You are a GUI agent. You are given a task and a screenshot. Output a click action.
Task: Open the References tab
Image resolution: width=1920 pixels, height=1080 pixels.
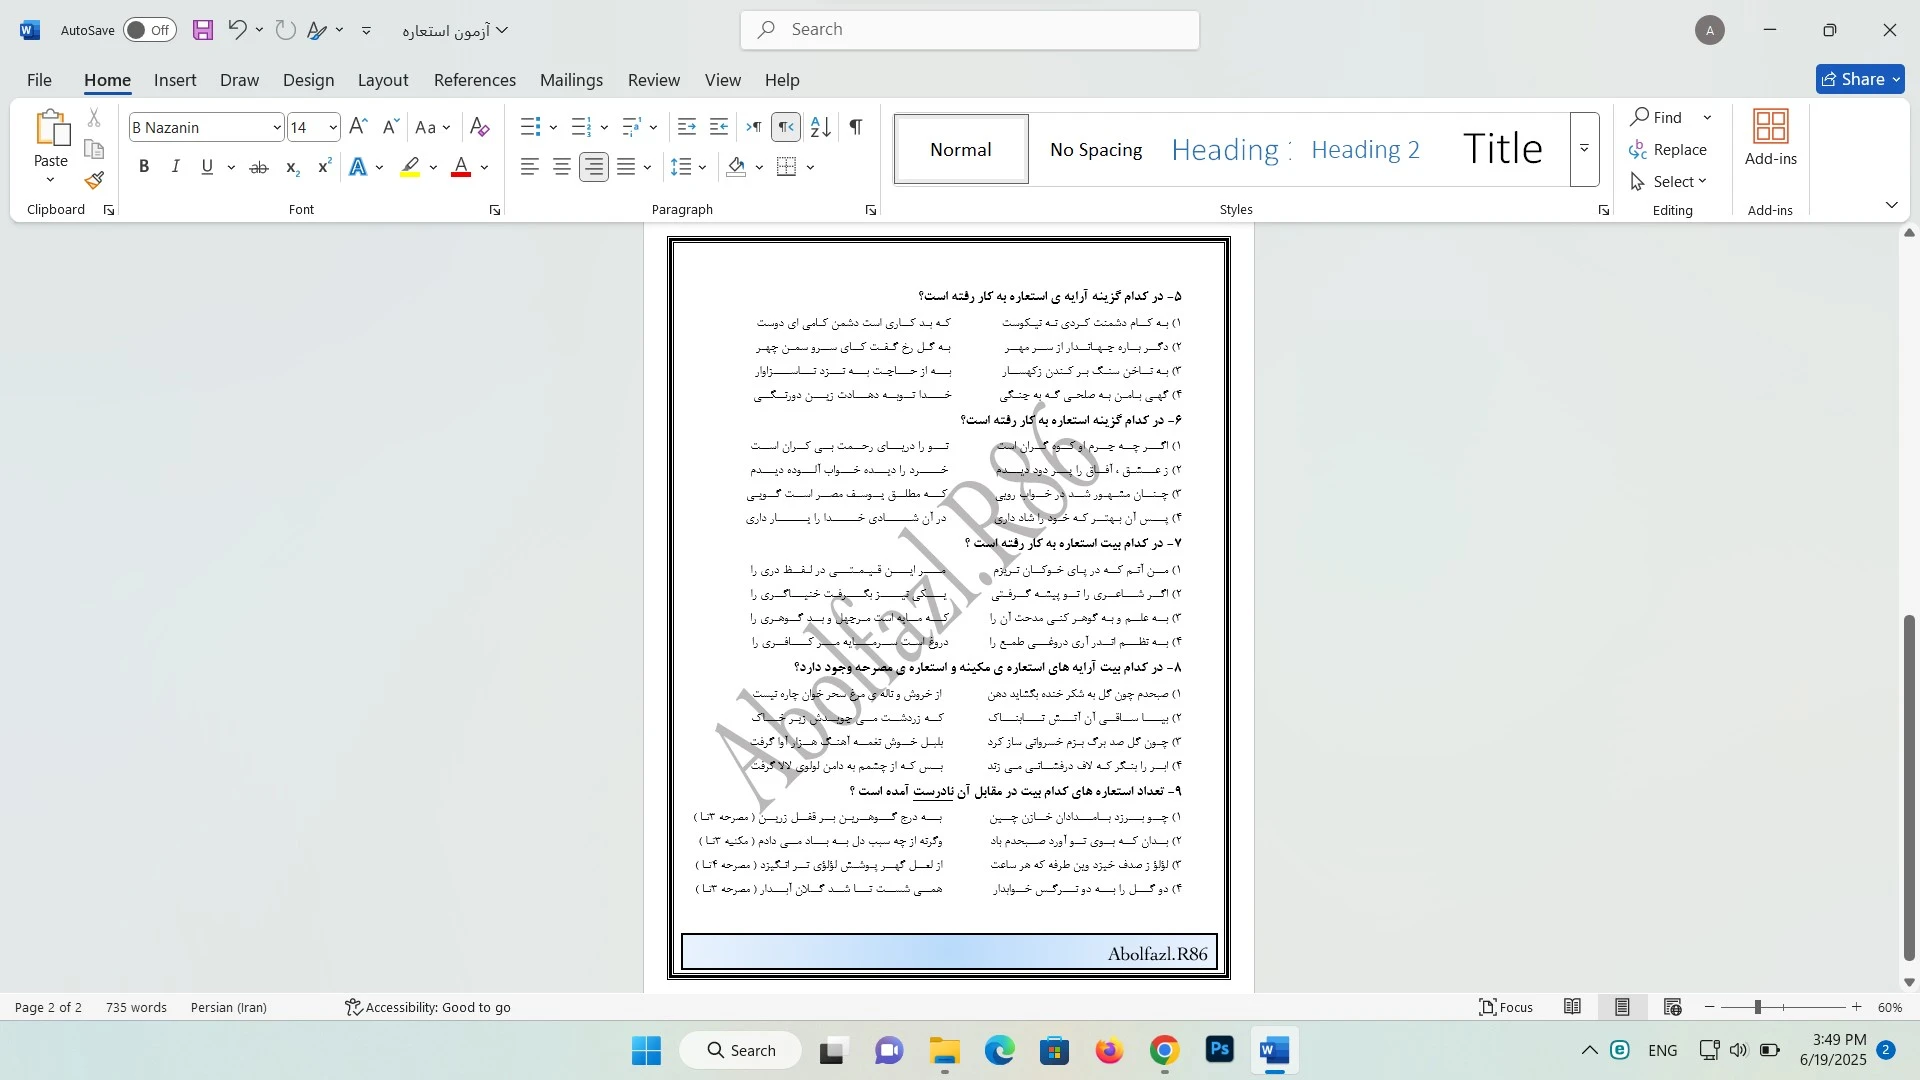tap(474, 80)
